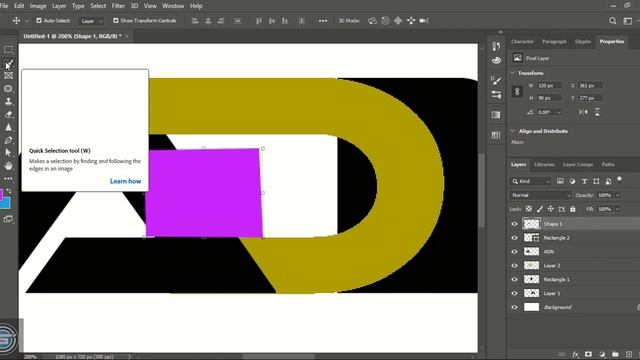Toggle the layer filter on/off switch

pos(620,180)
